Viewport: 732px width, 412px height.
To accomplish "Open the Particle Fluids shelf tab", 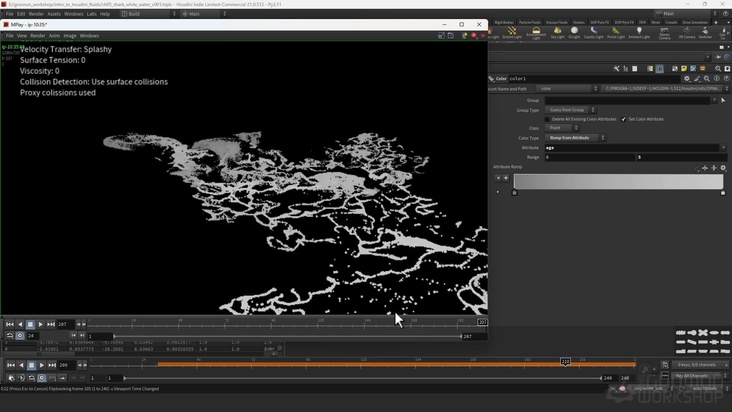I will 530,21.
